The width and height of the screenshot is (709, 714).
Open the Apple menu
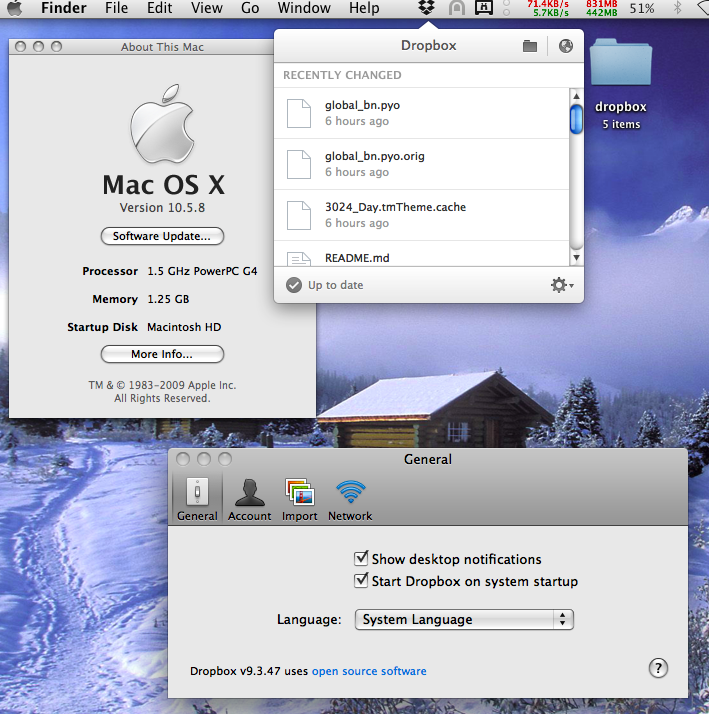tap(15, 8)
